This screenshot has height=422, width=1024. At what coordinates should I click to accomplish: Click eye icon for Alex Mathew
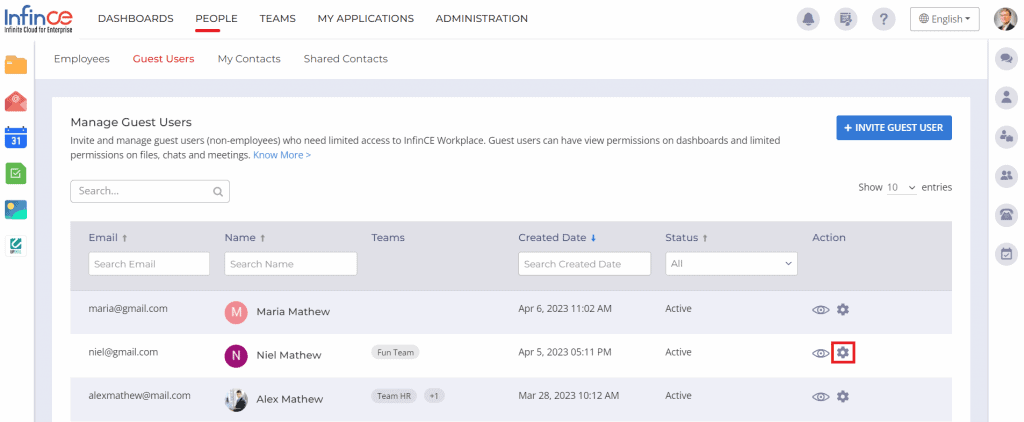pyautogui.click(x=820, y=397)
